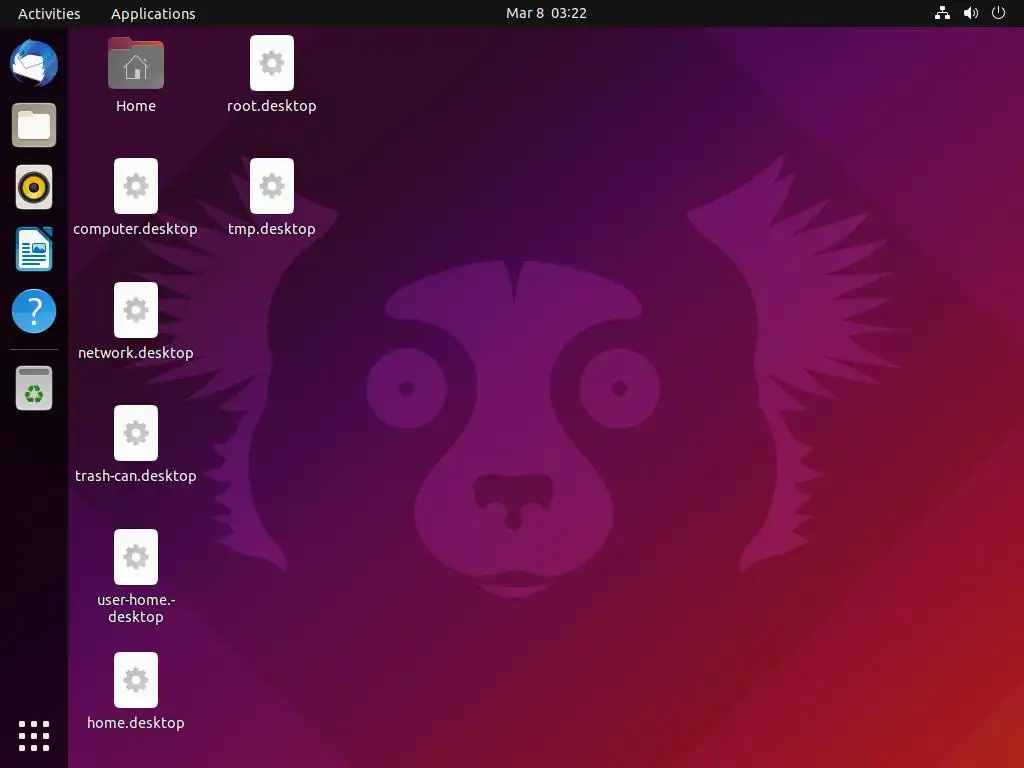The image size is (1024, 768).
Task: Select the trash-can.desktop file icon
Action: click(x=136, y=433)
